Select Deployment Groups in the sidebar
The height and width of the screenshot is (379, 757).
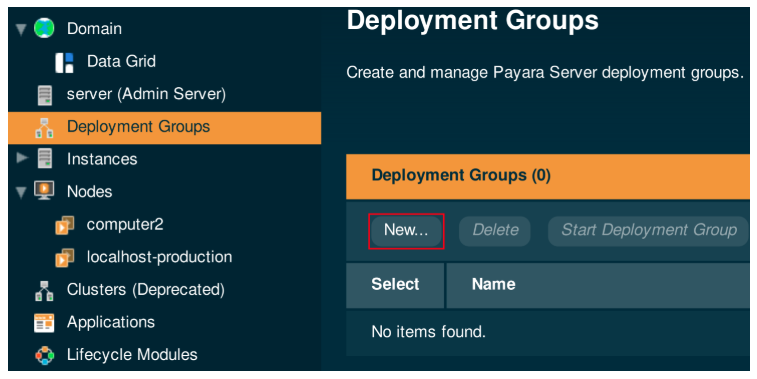165,128
